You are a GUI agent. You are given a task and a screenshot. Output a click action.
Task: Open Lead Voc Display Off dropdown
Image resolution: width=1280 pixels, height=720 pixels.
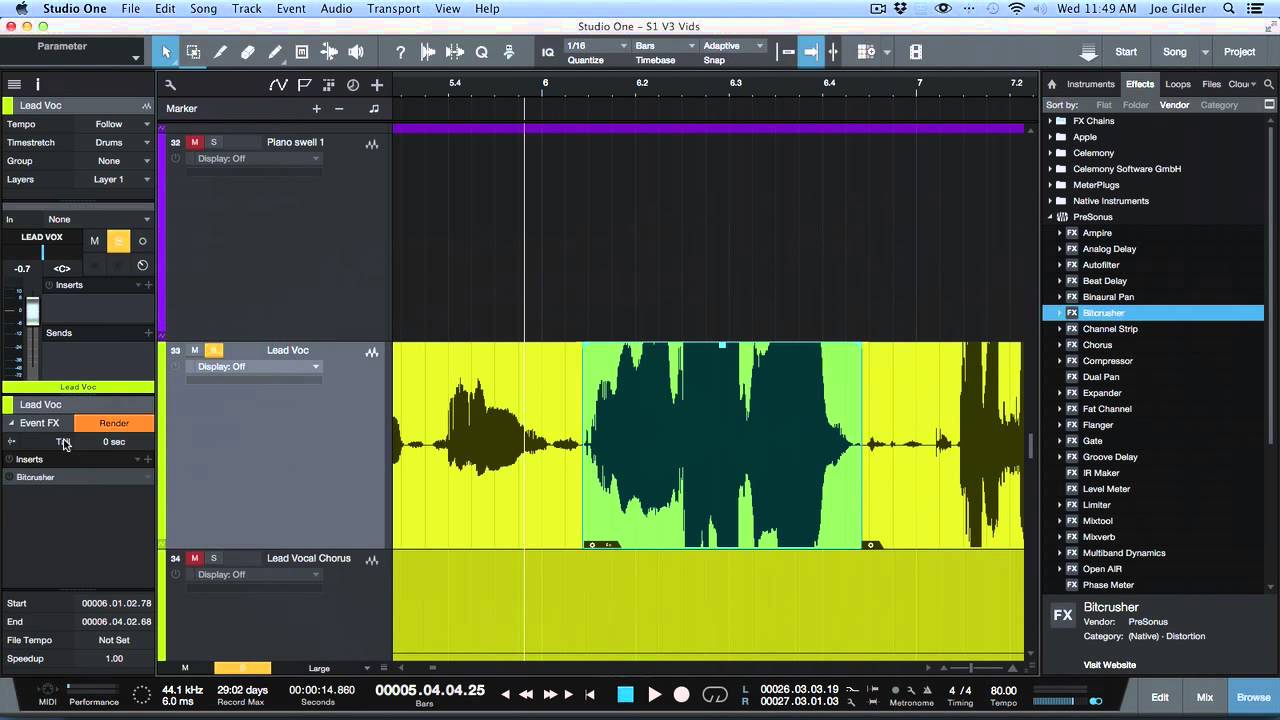[x=259, y=366]
